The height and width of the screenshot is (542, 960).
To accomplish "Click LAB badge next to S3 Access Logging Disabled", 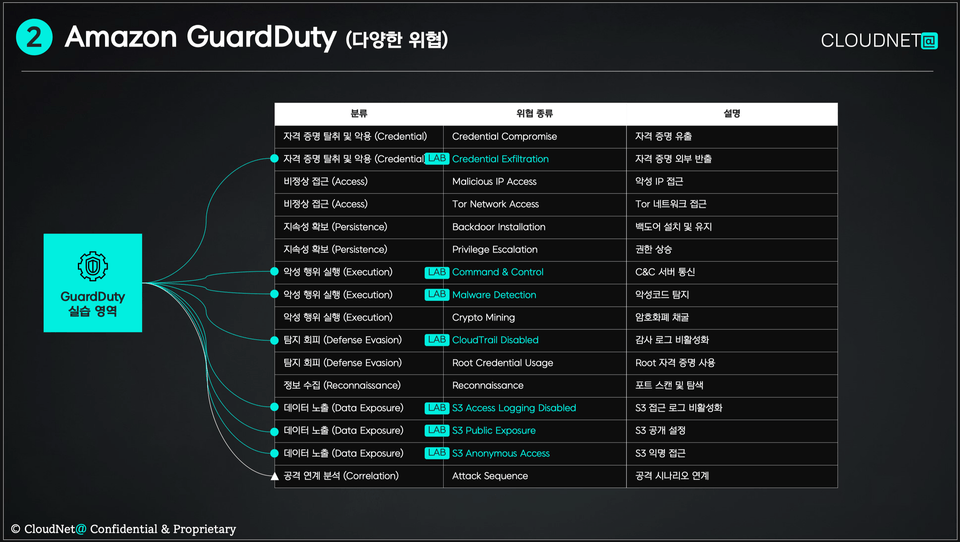I will pyautogui.click(x=437, y=408).
